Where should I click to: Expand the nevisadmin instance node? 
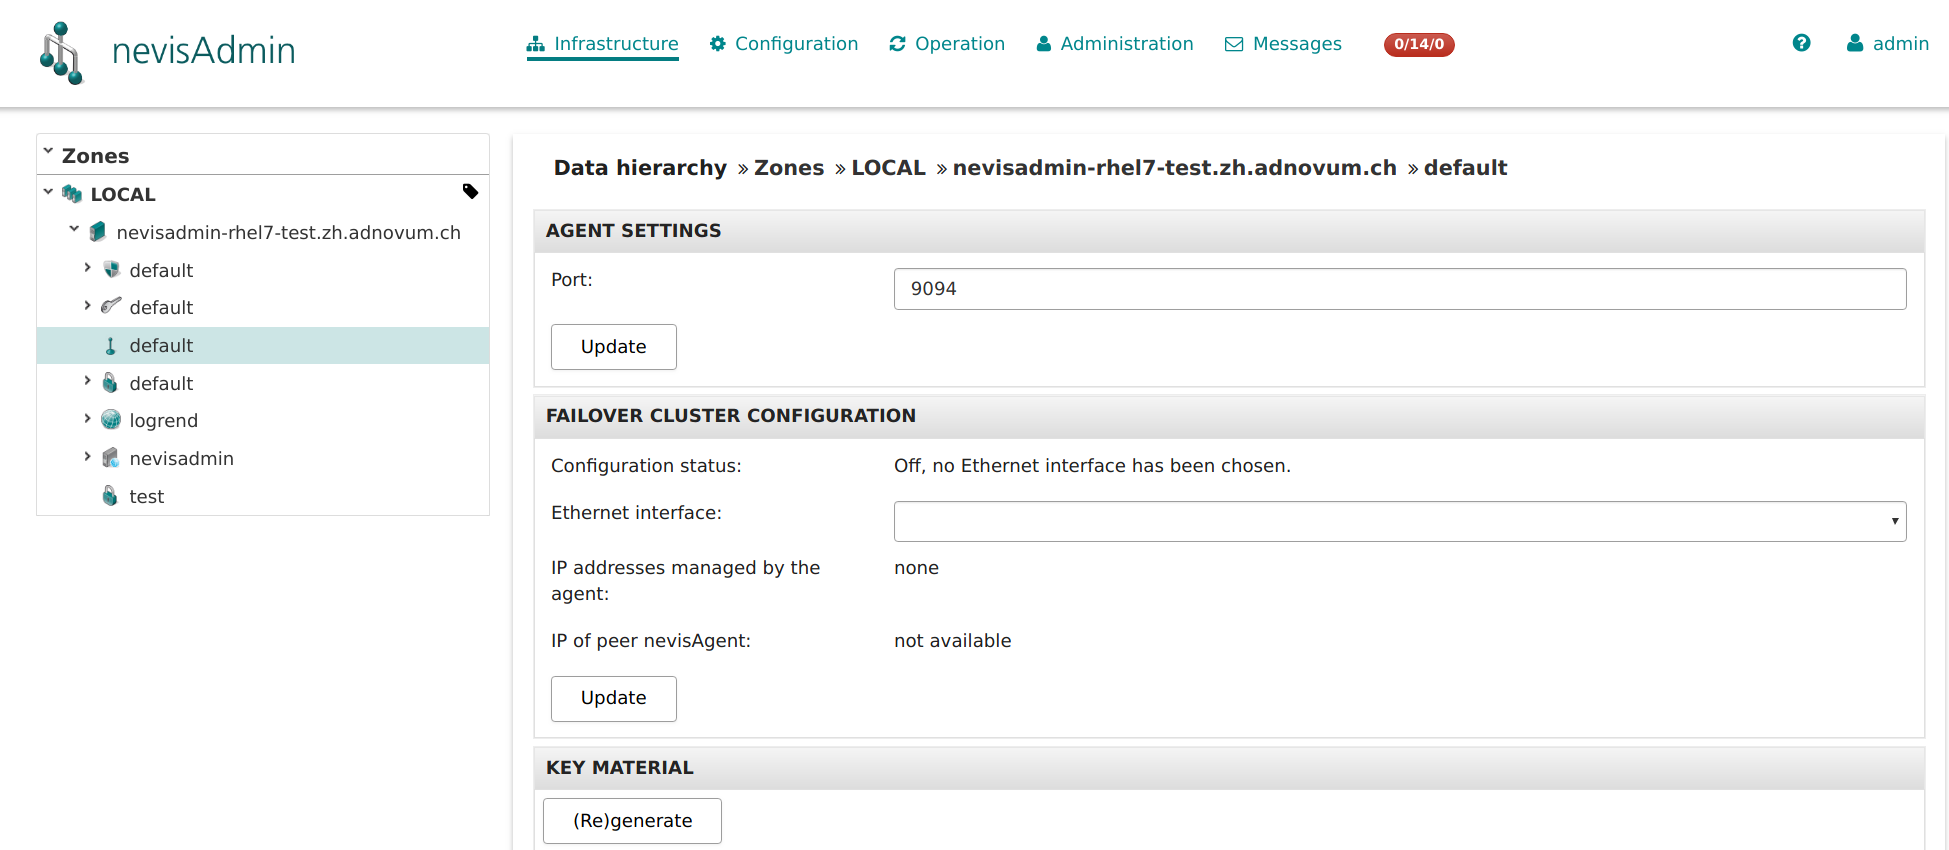tap(87, 456)
